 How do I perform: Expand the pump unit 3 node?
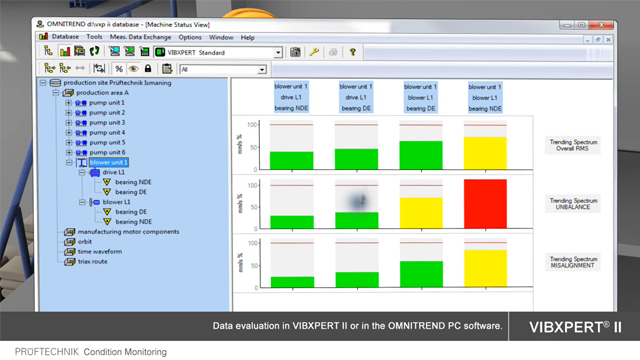69,122
